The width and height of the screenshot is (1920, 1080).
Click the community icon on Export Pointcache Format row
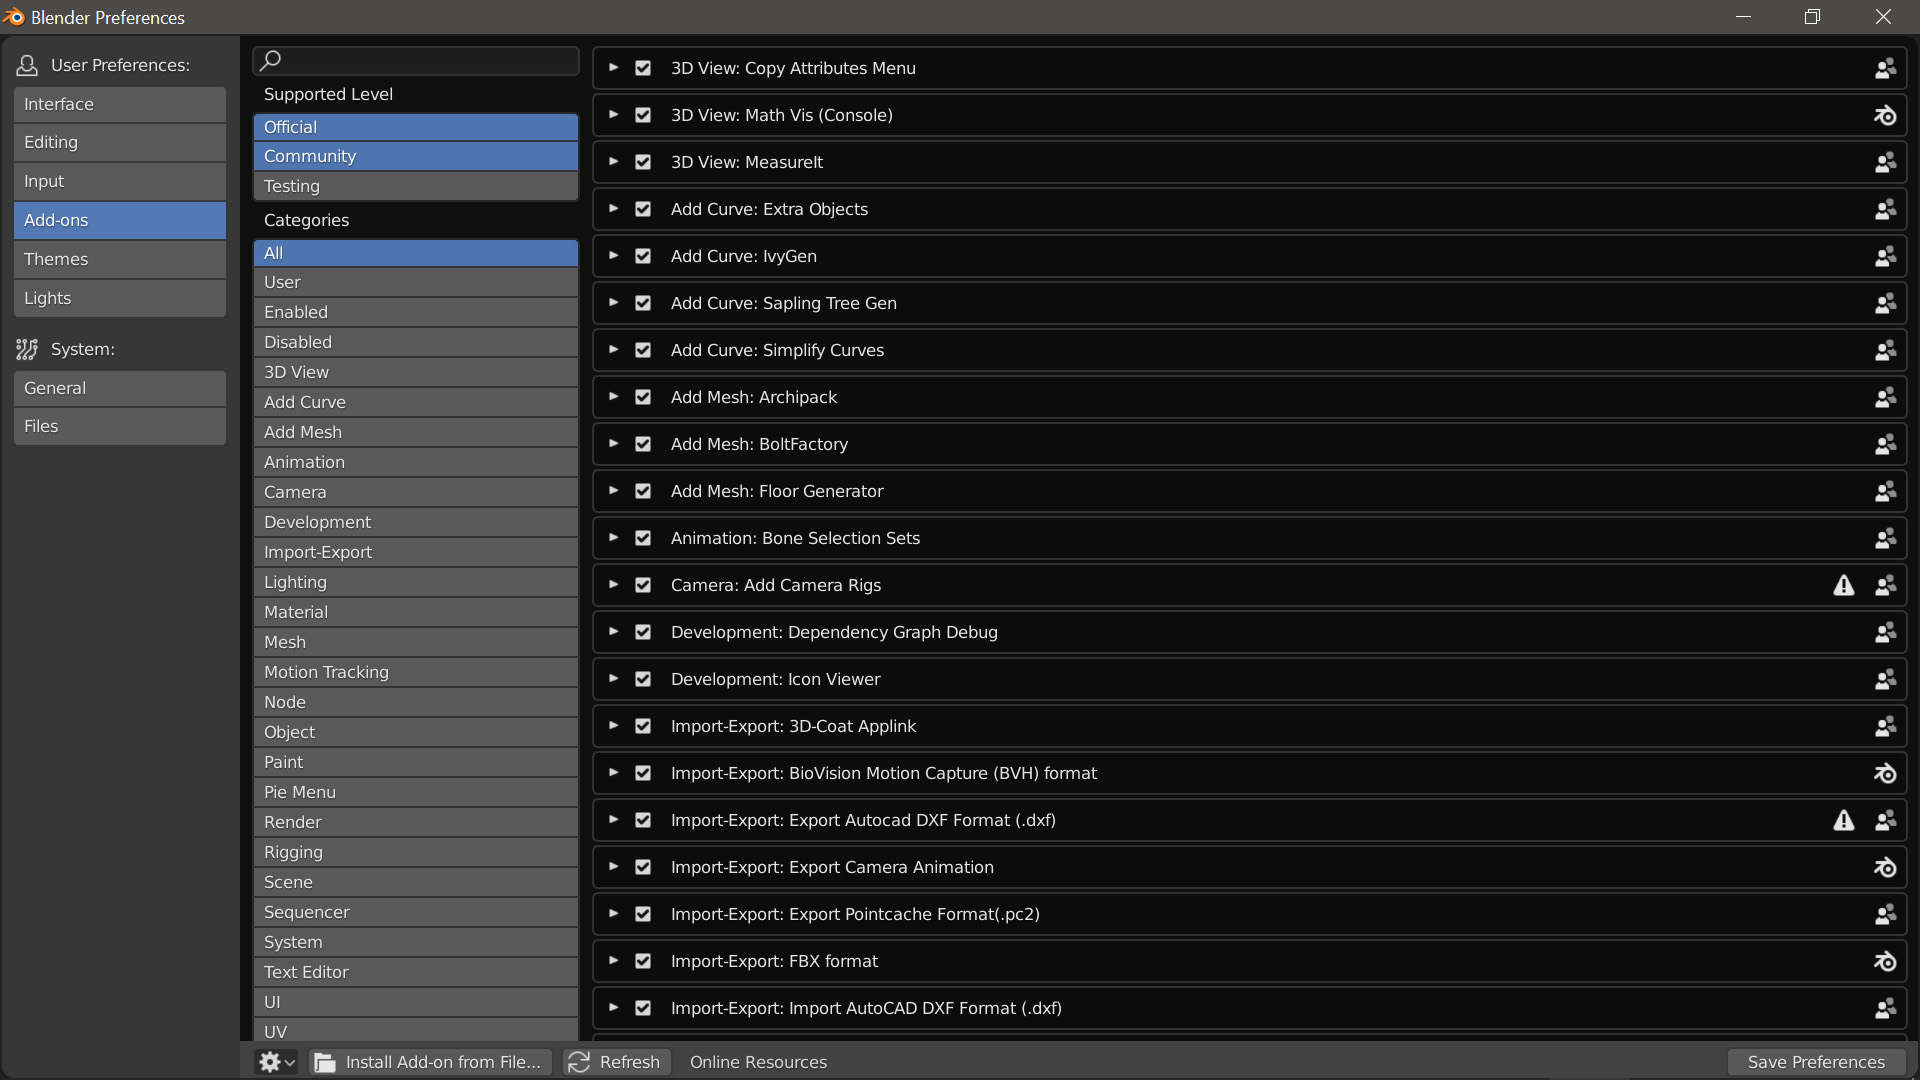pos(1885,914)
